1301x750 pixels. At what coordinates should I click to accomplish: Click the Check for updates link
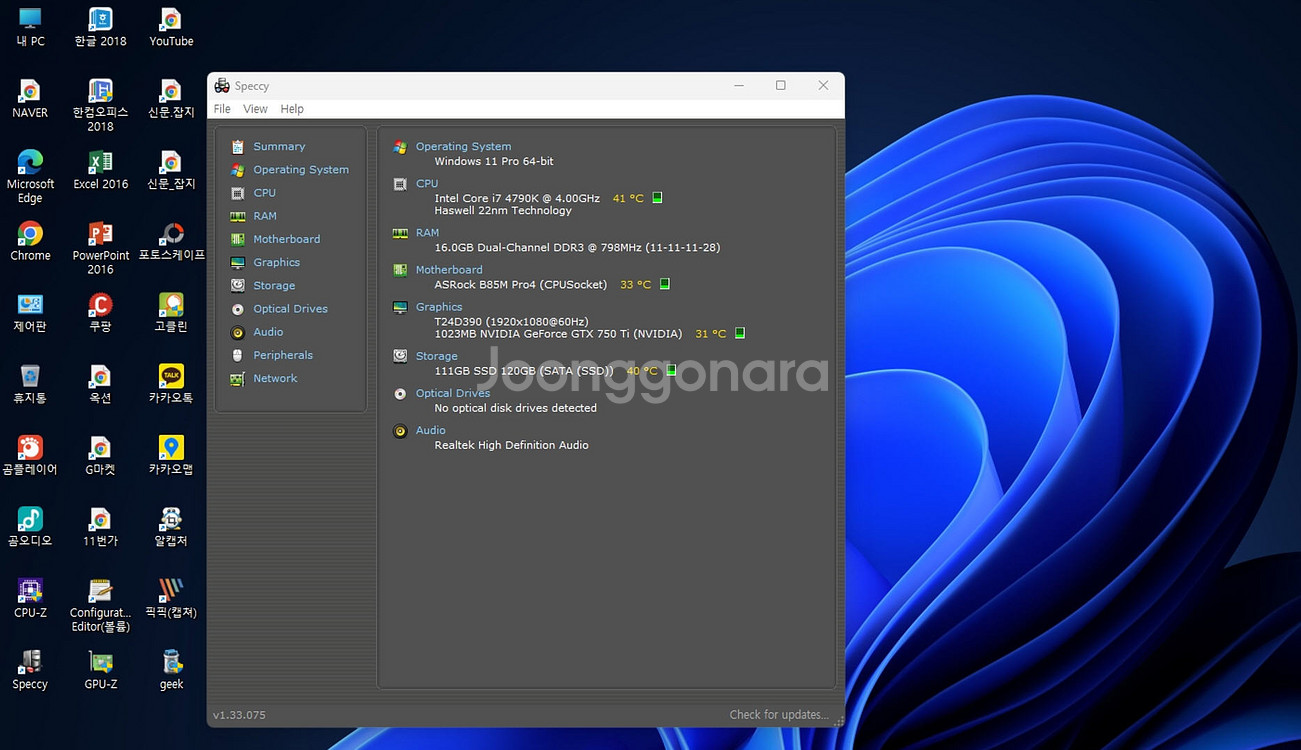tap(778, 715)
